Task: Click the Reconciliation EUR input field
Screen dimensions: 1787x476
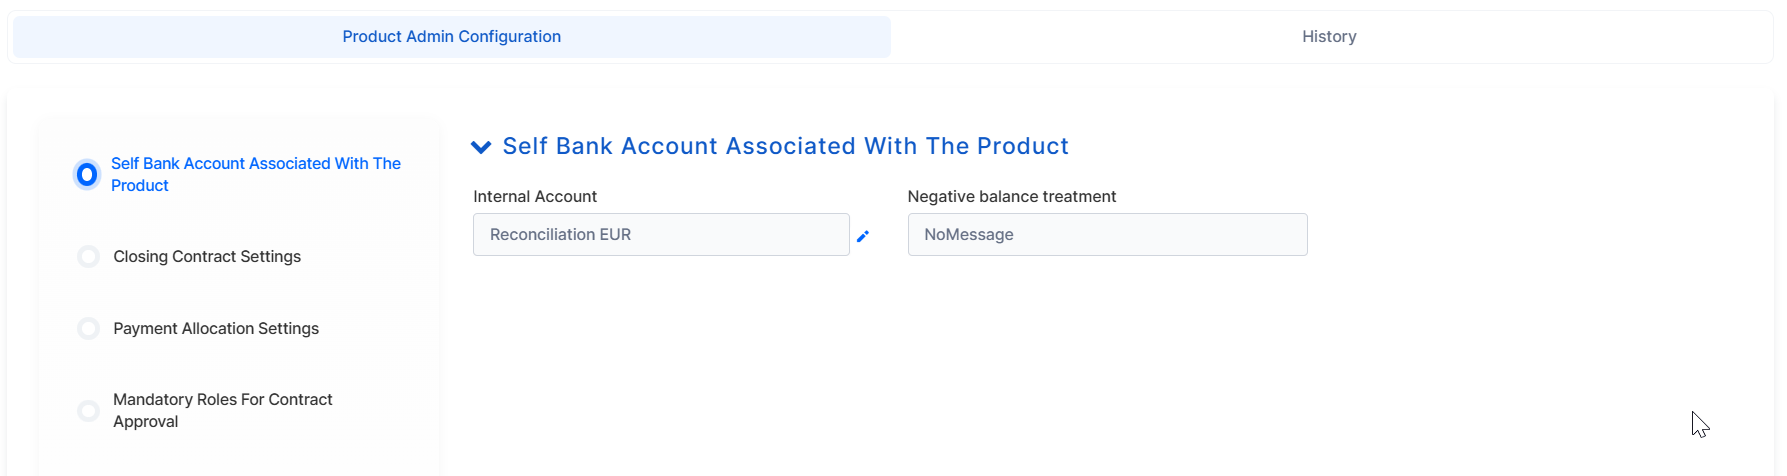Action: coord(661,235)
